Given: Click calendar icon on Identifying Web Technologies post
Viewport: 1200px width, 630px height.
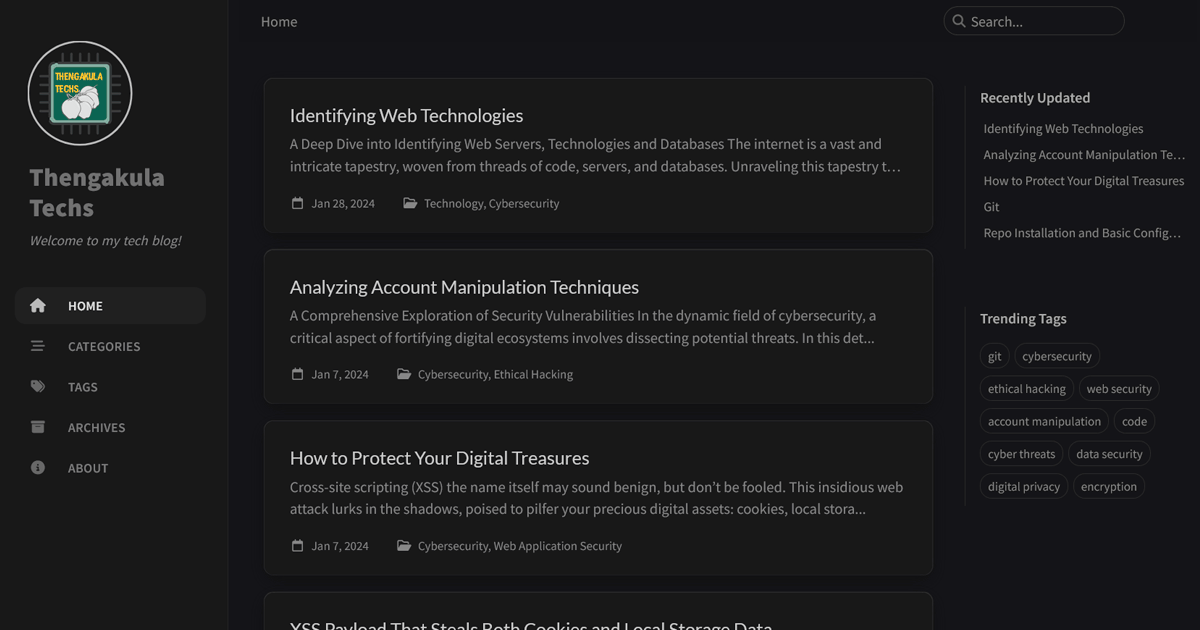Looking at the screenshot, I should [x=297, y=203].
